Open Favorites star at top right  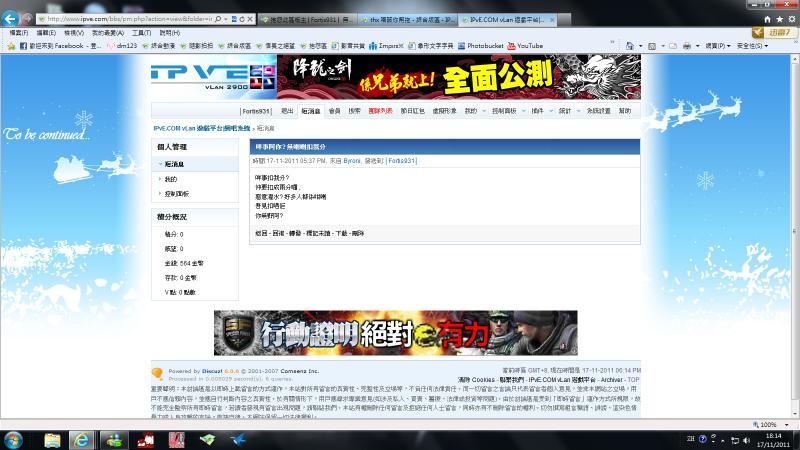click(780, 19)
